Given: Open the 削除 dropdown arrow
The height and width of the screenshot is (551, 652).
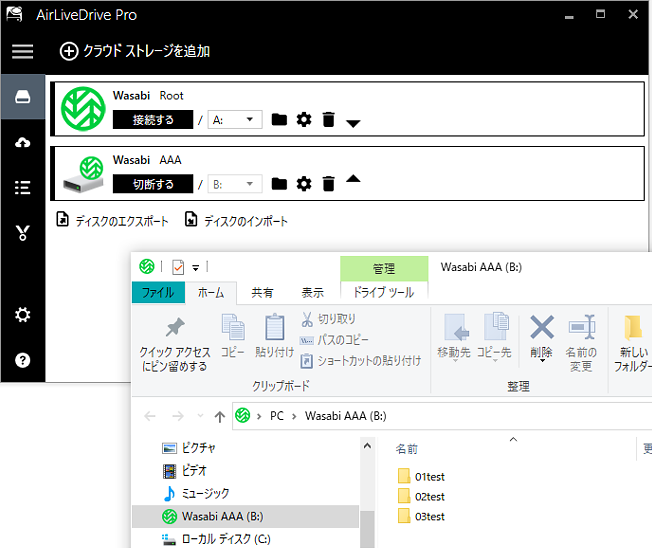Looking at the screenshot, I should [x=542, y=360].
